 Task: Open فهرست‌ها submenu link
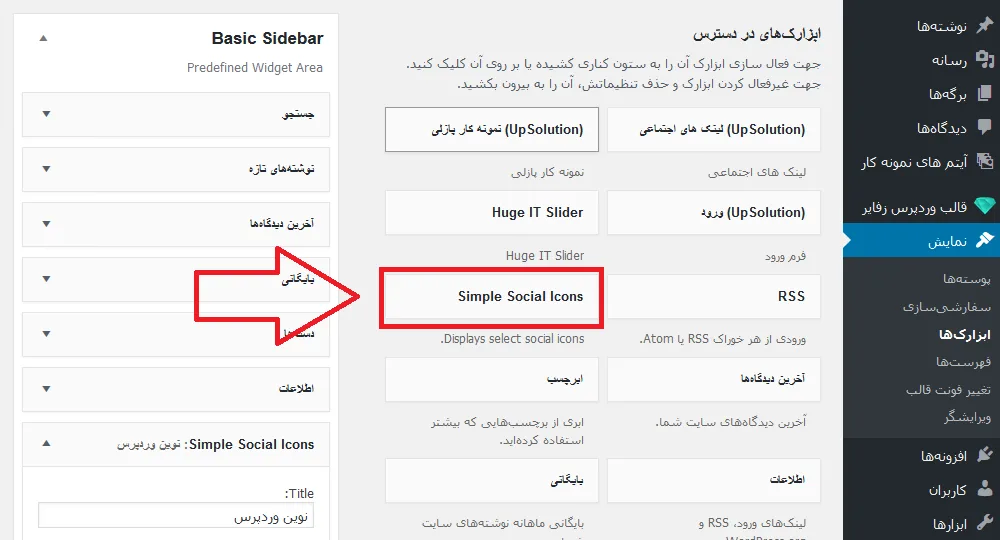tap(963, 362)
